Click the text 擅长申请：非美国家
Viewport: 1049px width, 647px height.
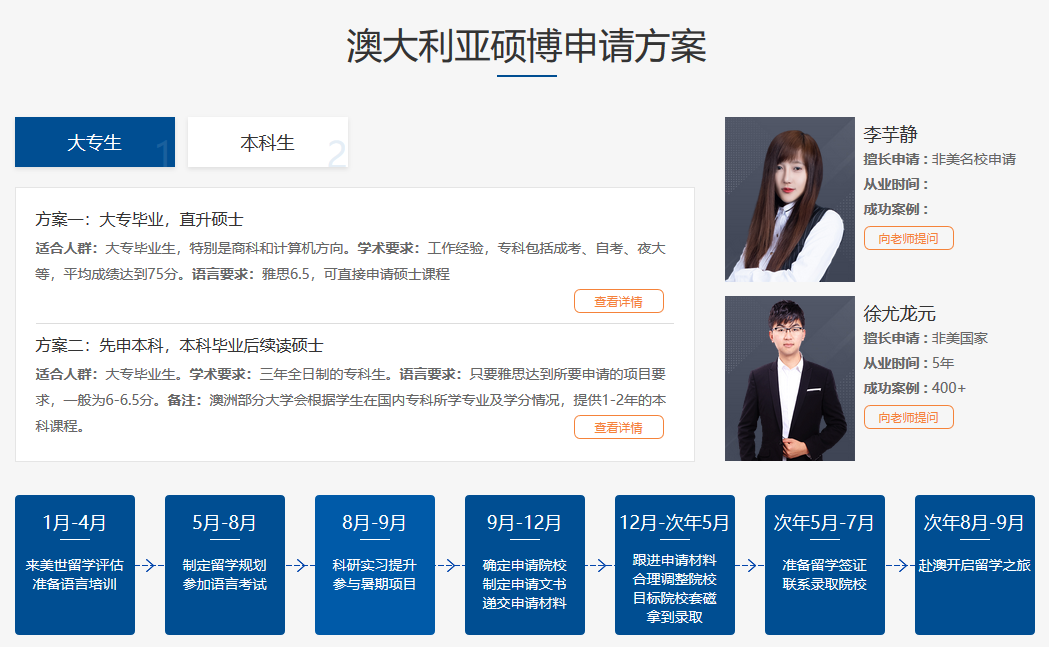pos(925,339)
